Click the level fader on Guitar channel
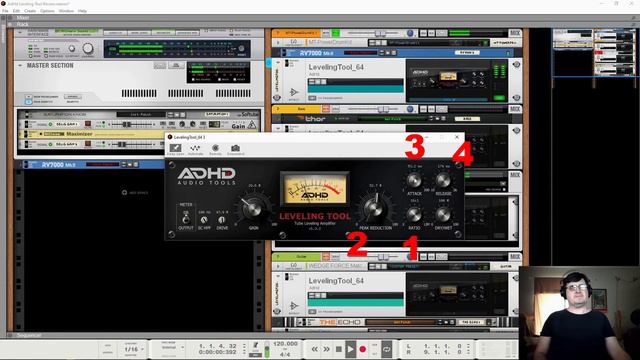Screen dimensions: 640x360 (x=383, y=257)
